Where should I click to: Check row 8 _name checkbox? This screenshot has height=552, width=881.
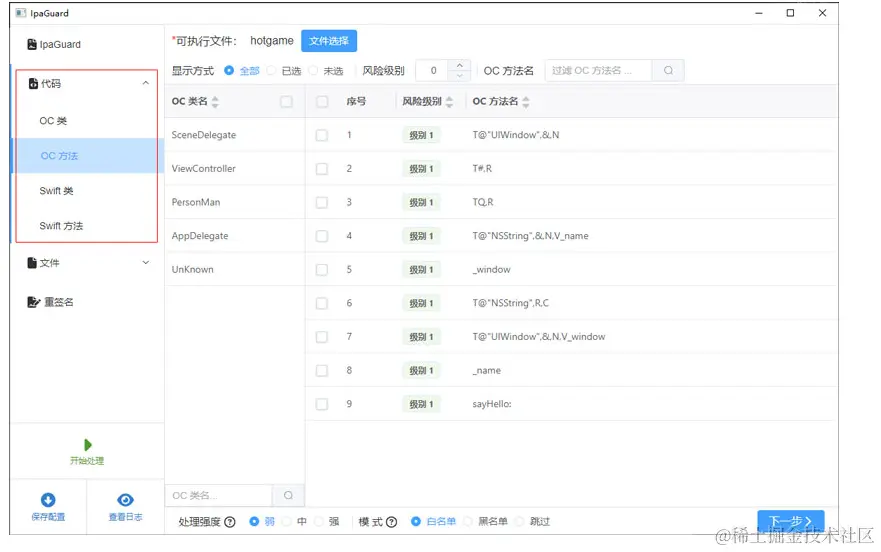(x=322, y=370)
